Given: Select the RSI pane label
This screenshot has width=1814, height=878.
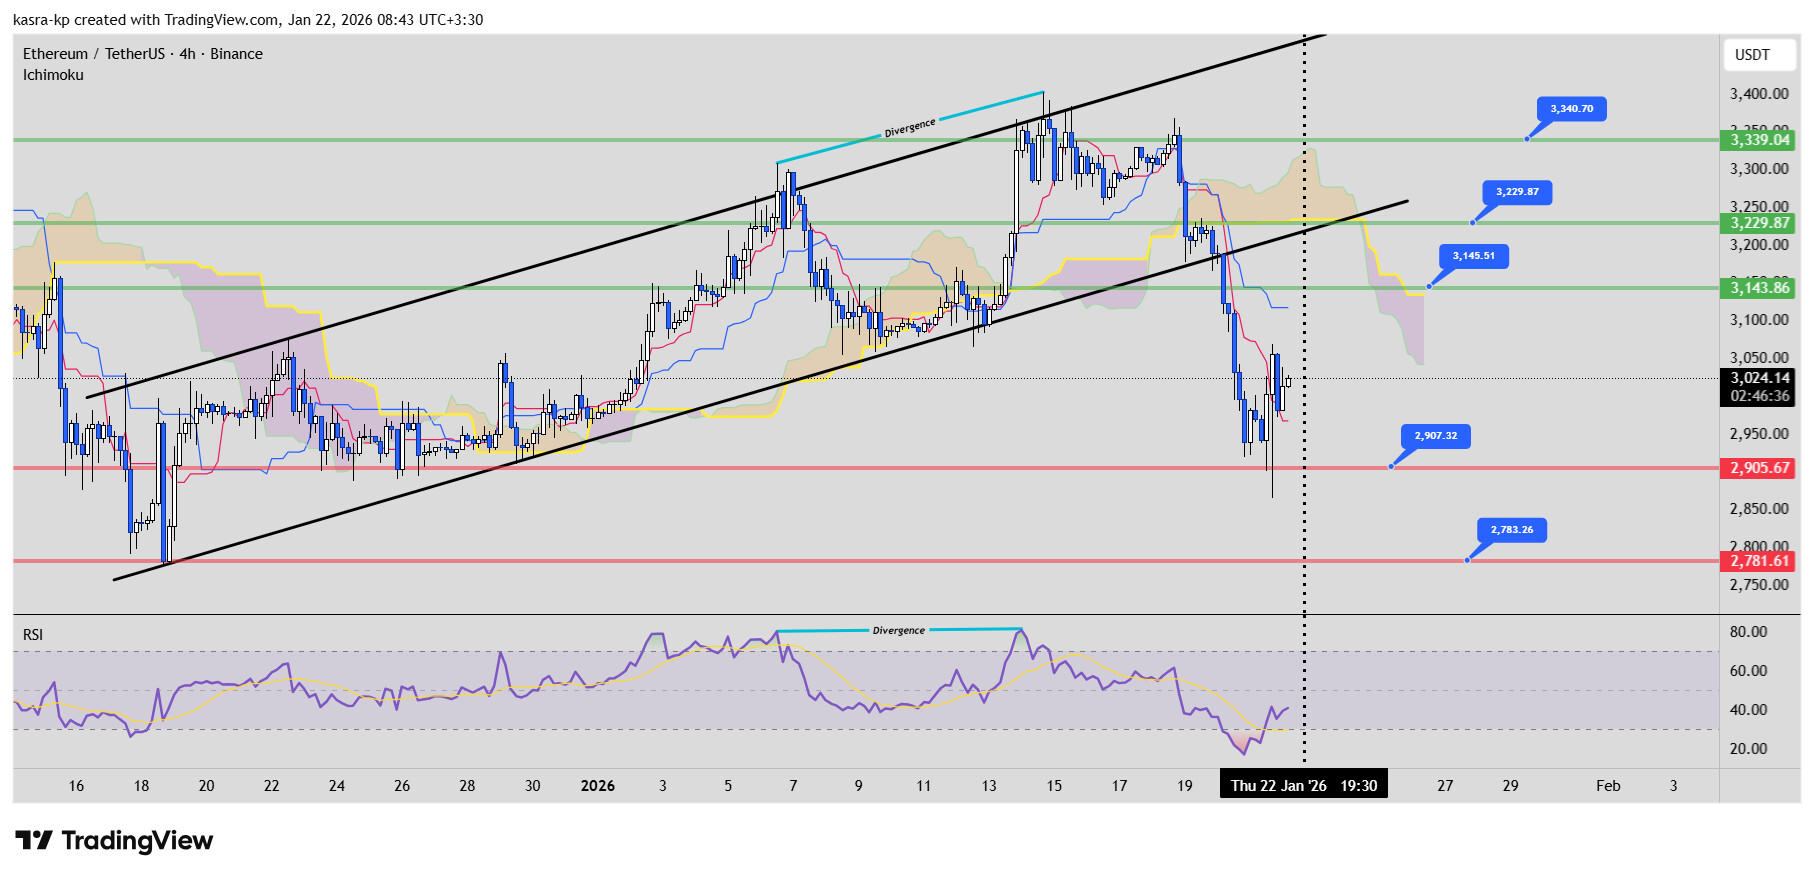Looking at the screenshot, I should (x=33, y=634).
